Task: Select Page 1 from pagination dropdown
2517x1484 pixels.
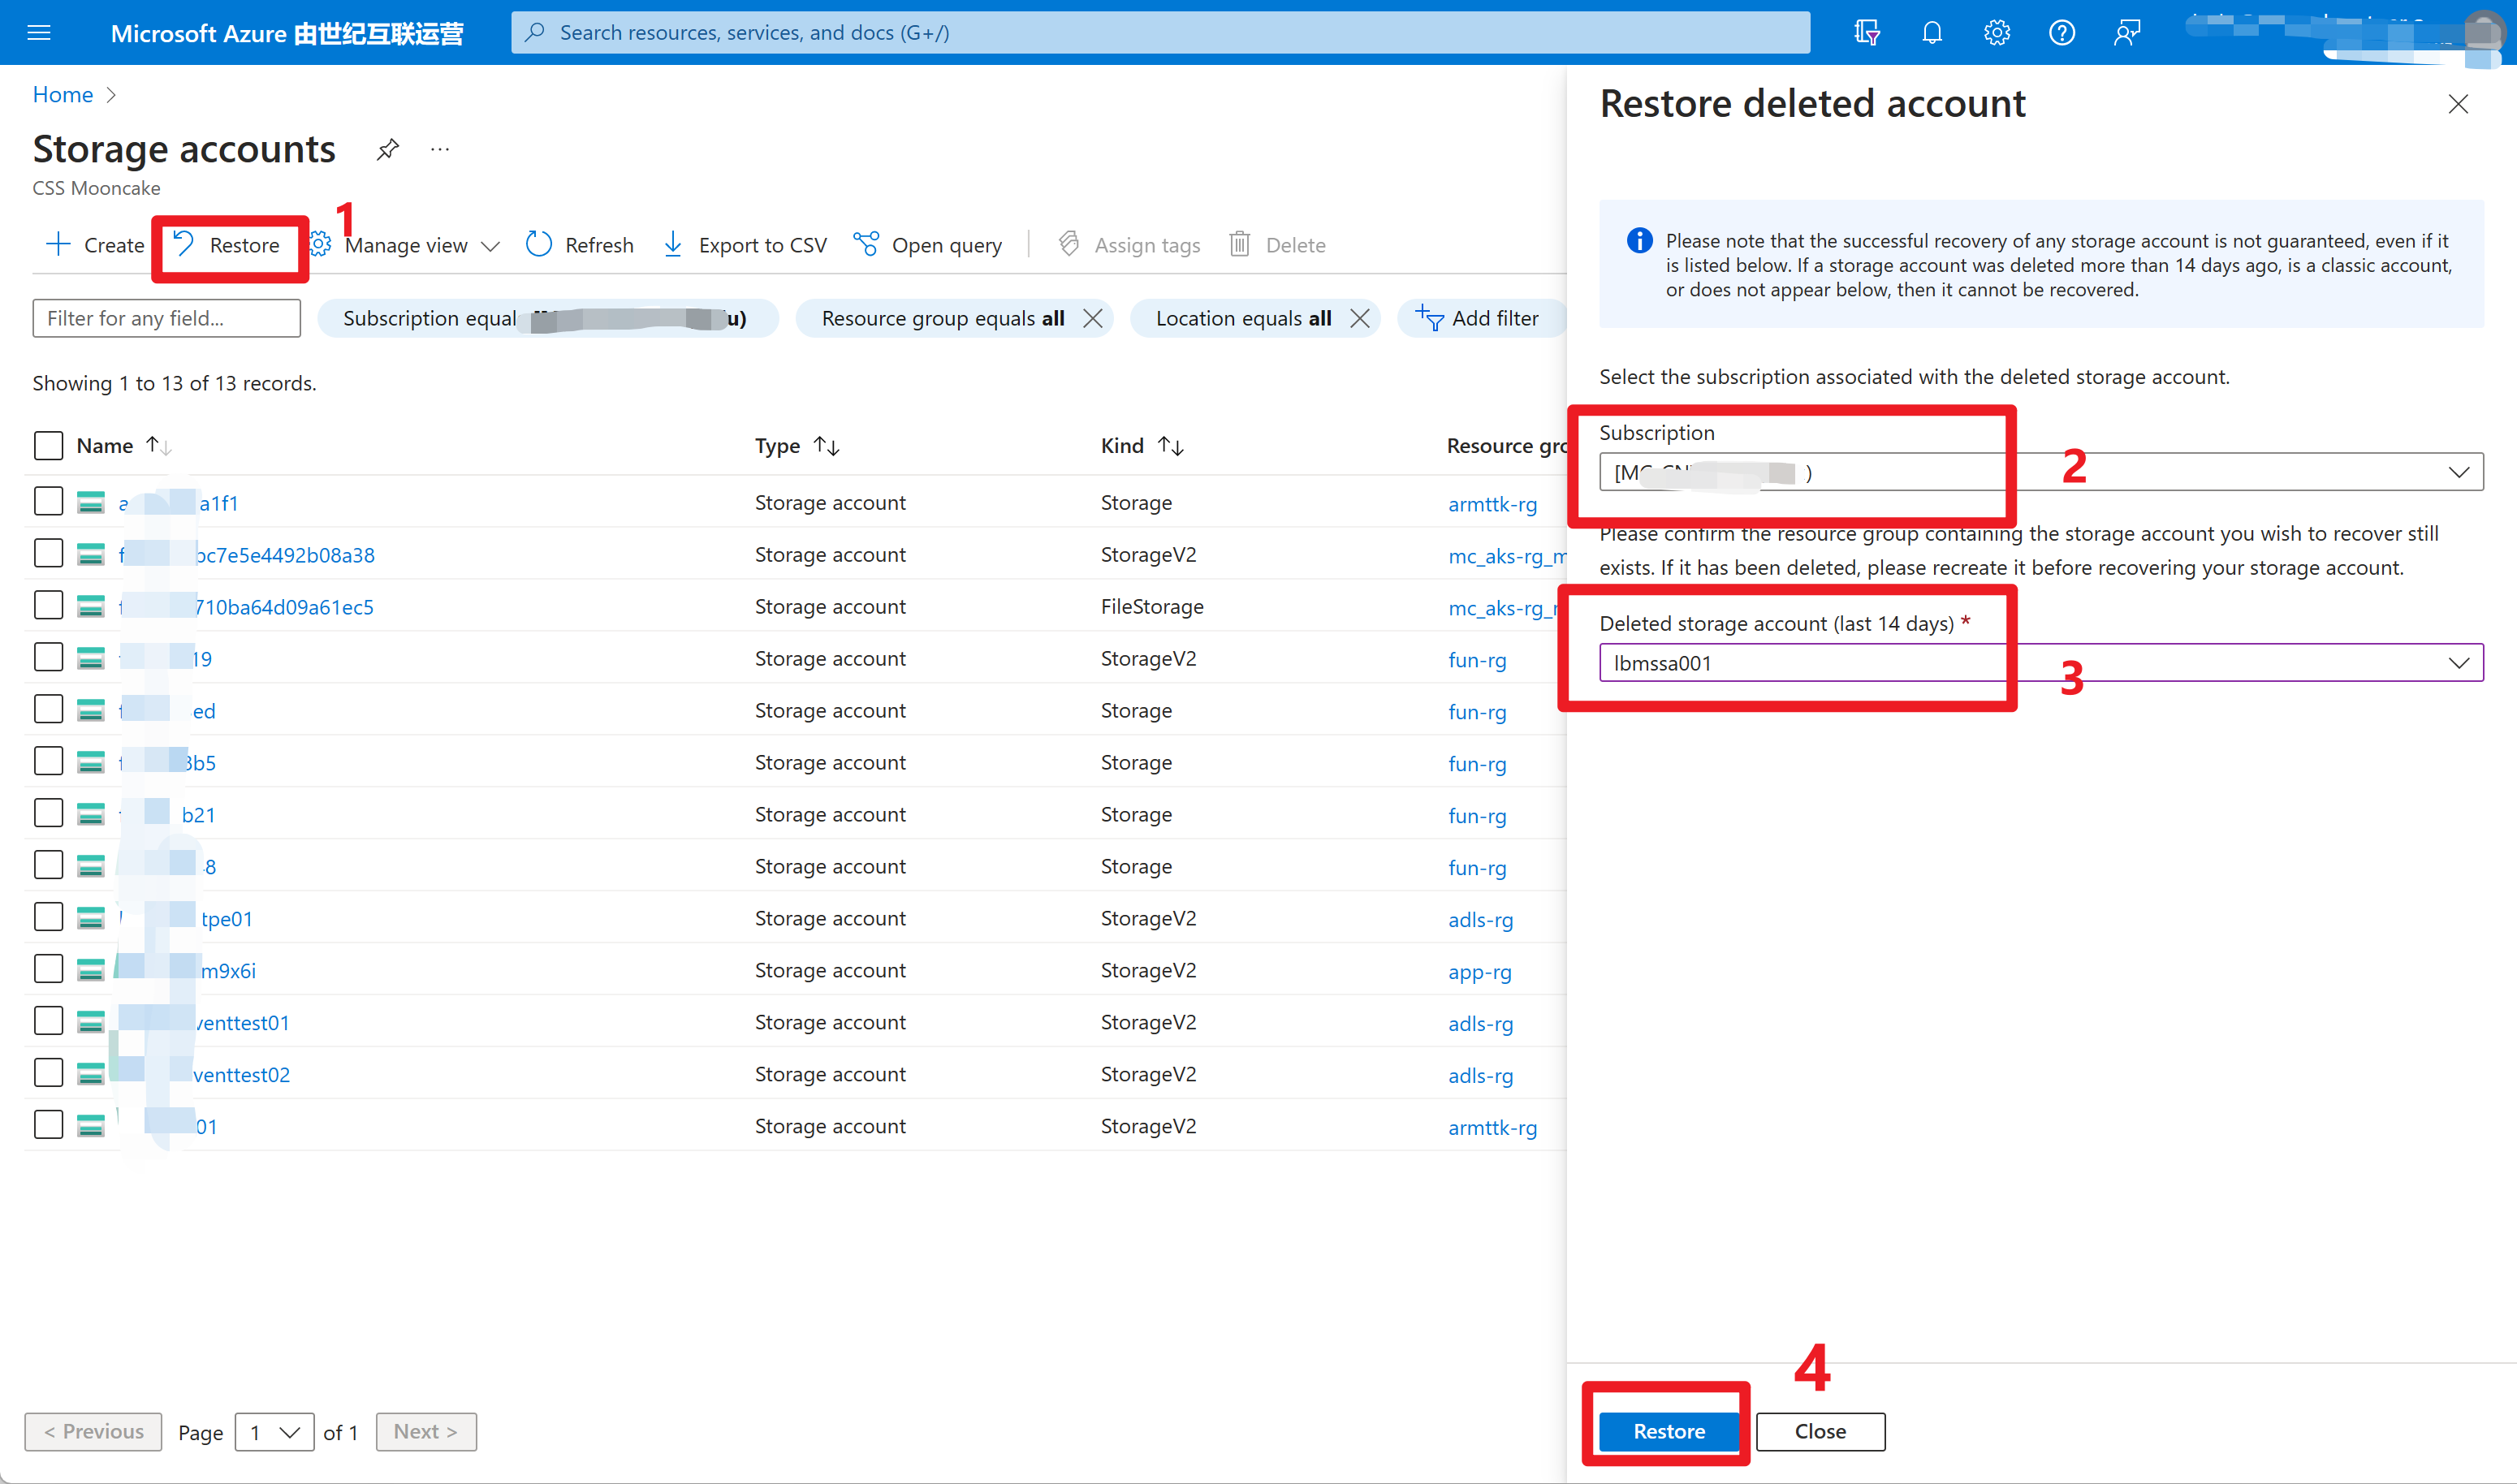Action: coord(274,1431)
